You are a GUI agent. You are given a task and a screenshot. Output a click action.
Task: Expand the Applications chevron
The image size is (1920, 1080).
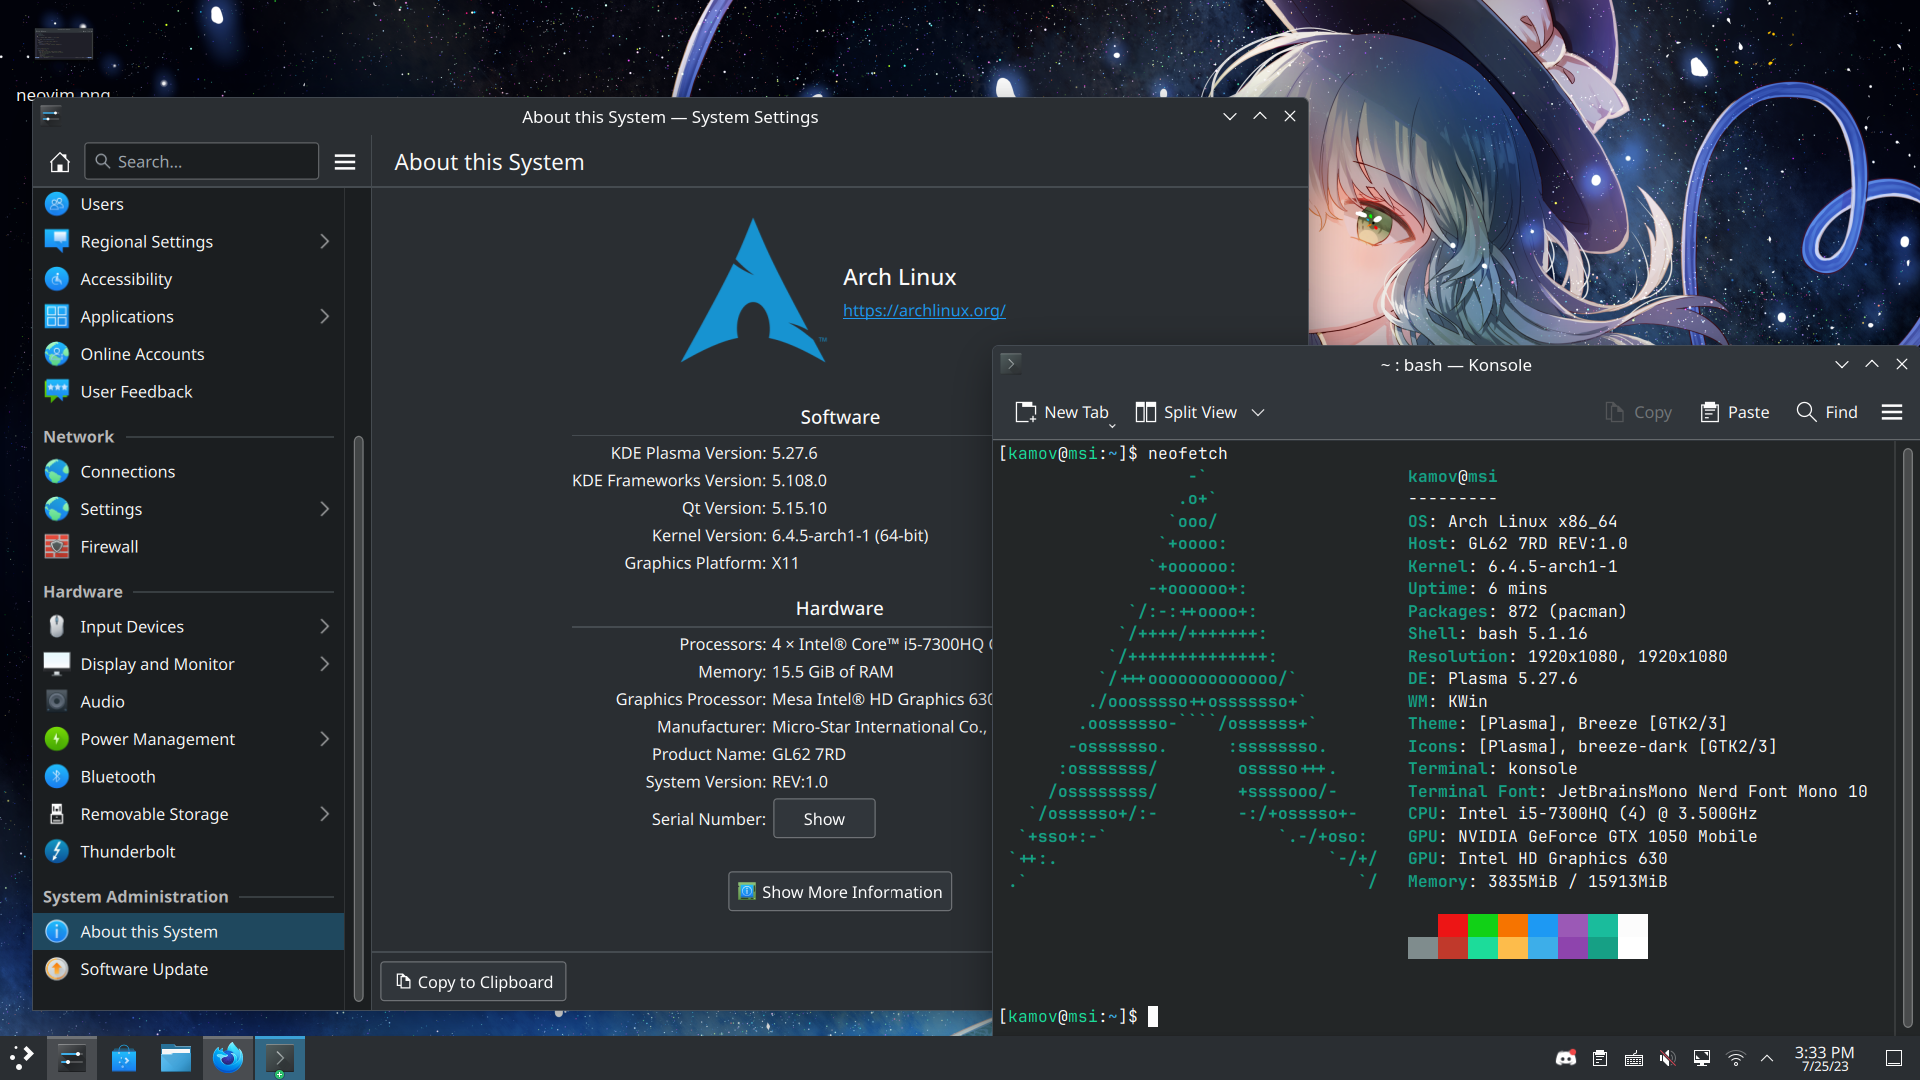[324, 317]
